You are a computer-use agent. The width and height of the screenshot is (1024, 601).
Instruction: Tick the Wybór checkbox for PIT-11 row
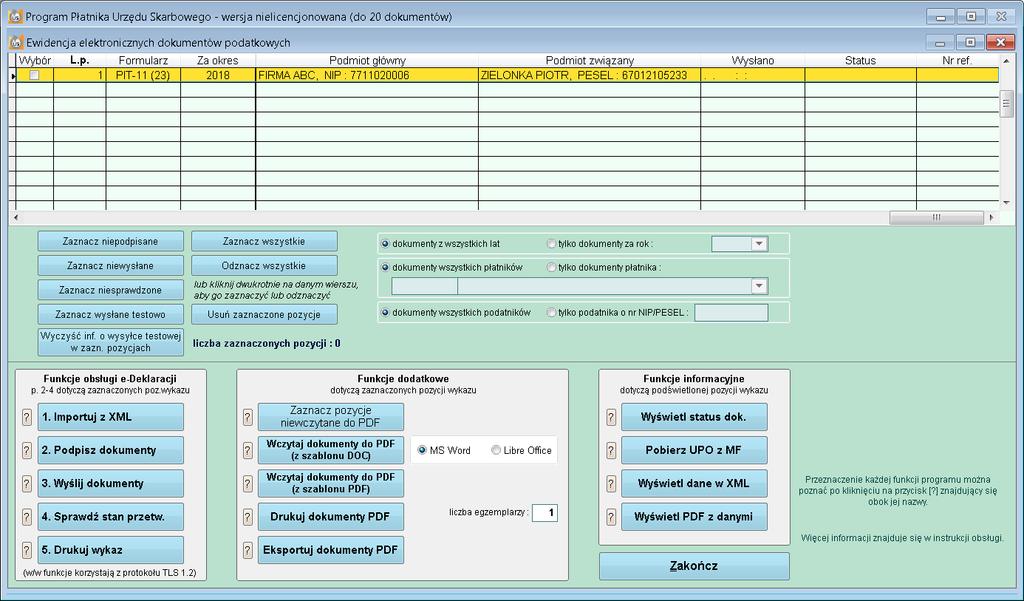tap(34, 75)
